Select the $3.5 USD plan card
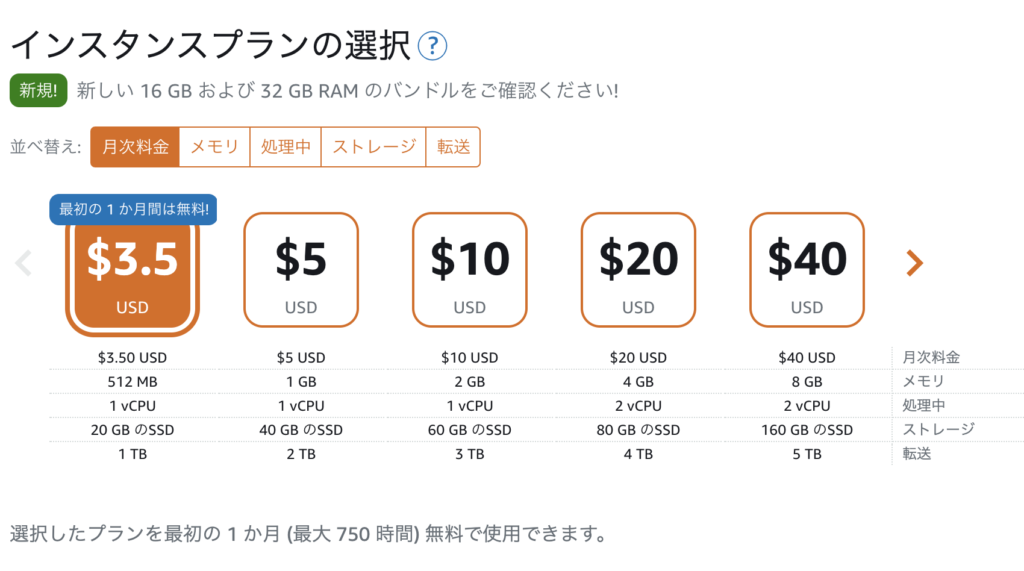 [x=133, y=276]
